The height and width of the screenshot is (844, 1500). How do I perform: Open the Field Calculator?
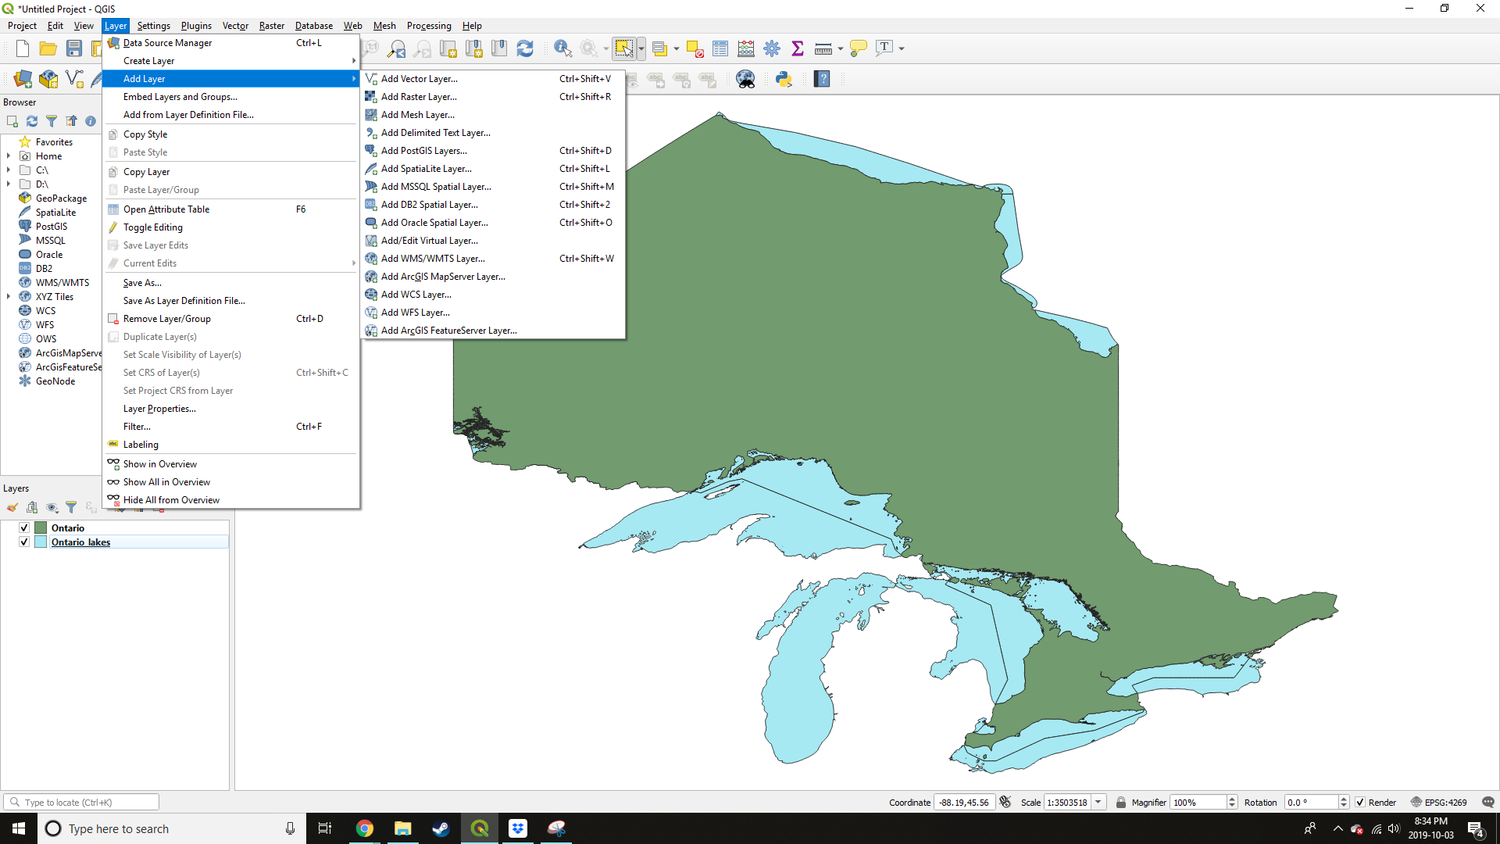pyautogui.click(x=746, y=48)
